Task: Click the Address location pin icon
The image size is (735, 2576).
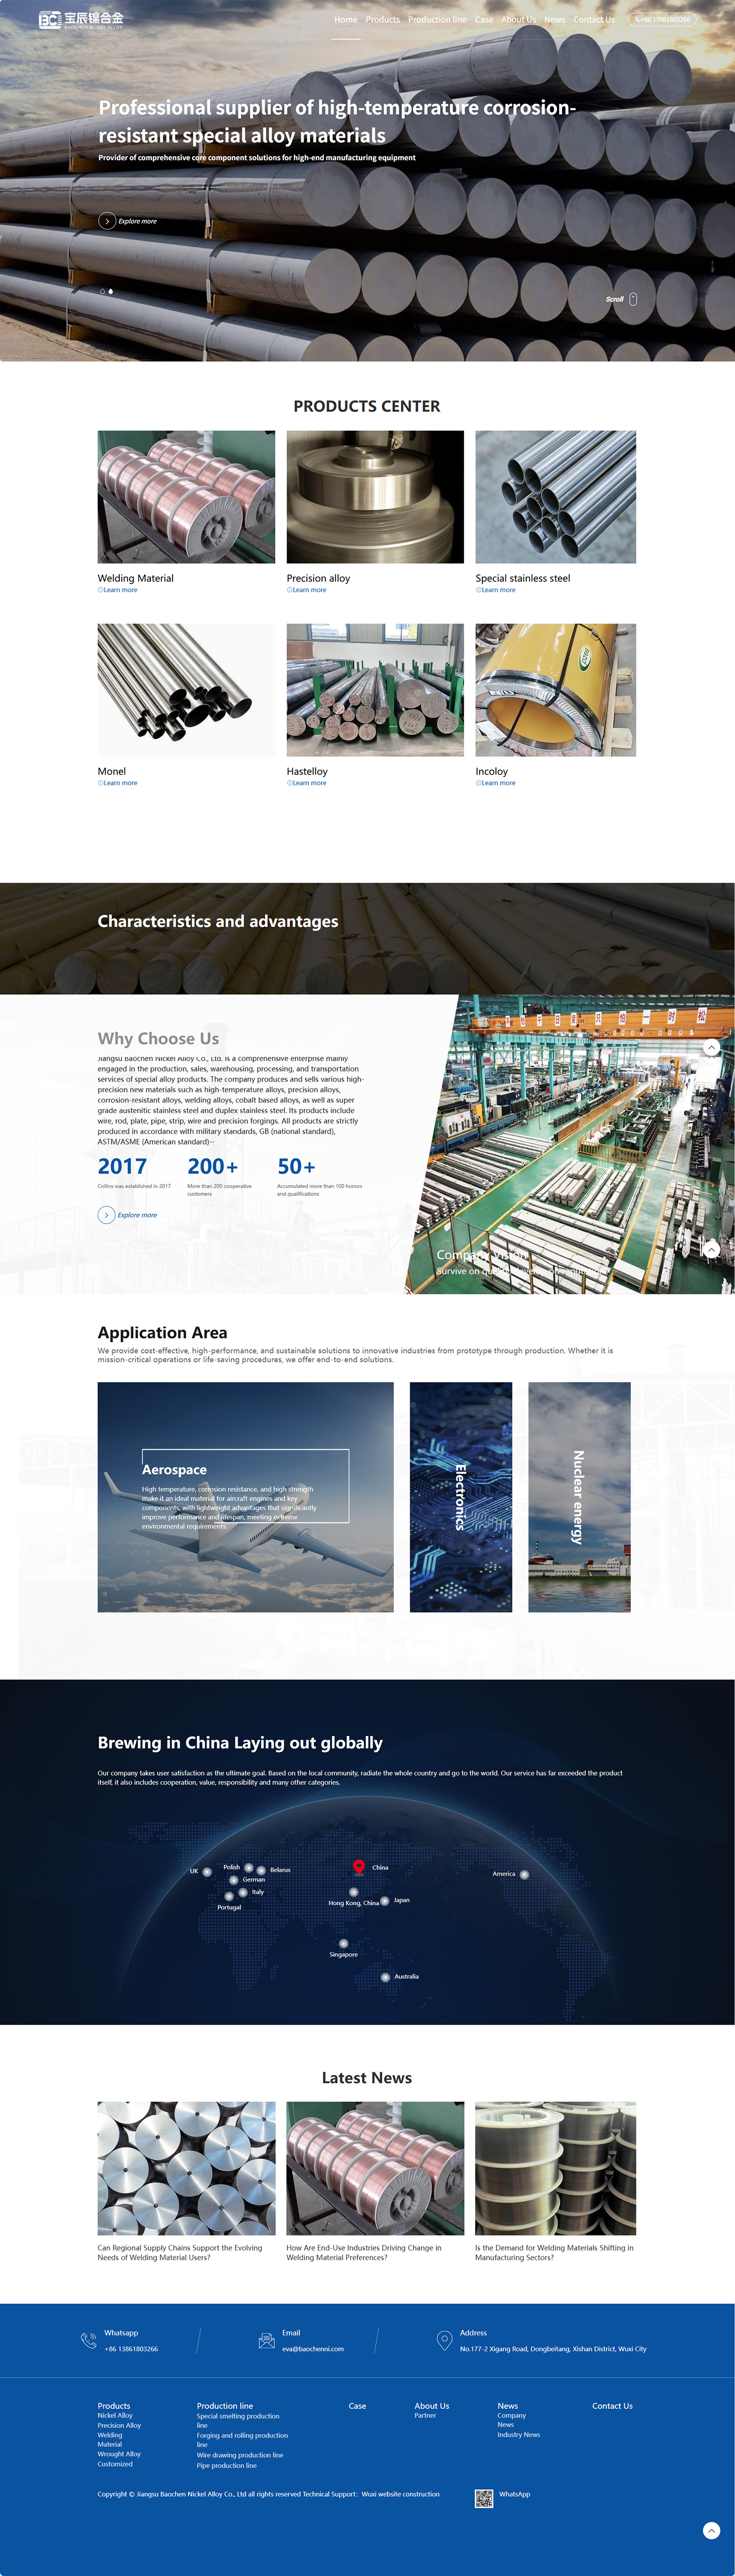Action: pyautogui.click(x=444, y=2340)
